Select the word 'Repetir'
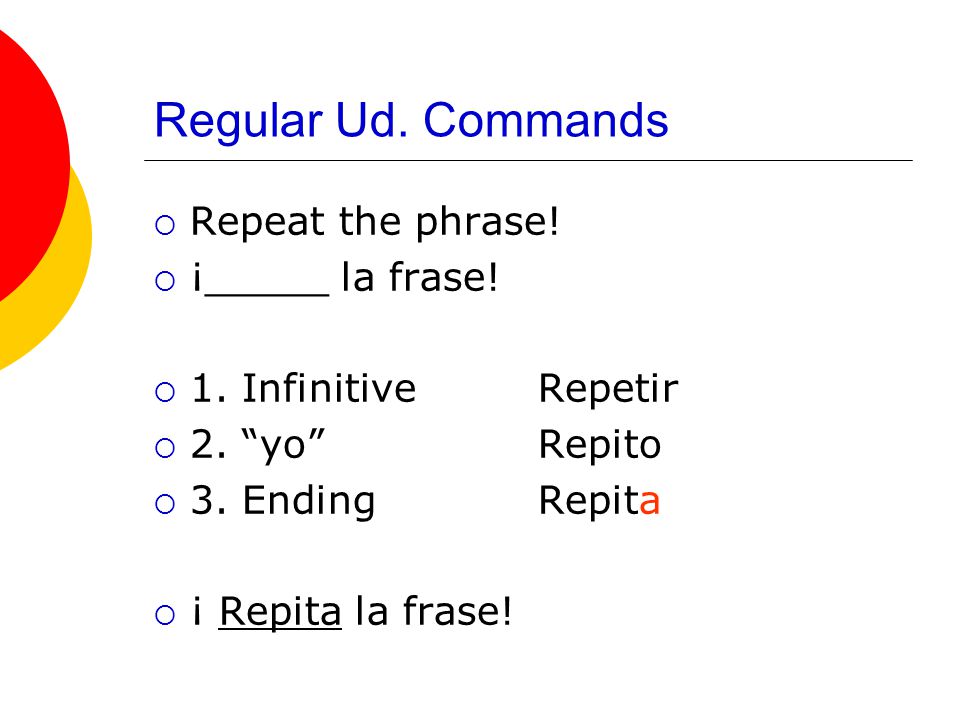This screenshot has height=720, width=960. point(608,388)
